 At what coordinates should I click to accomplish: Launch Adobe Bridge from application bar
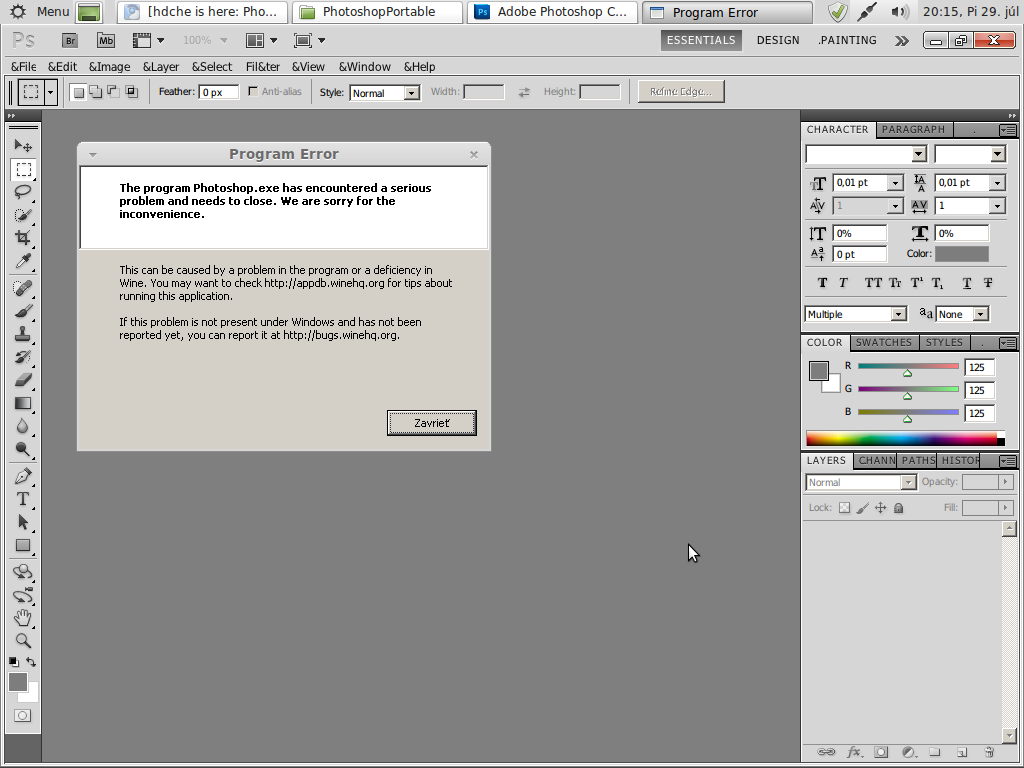[x=70, y=40]
